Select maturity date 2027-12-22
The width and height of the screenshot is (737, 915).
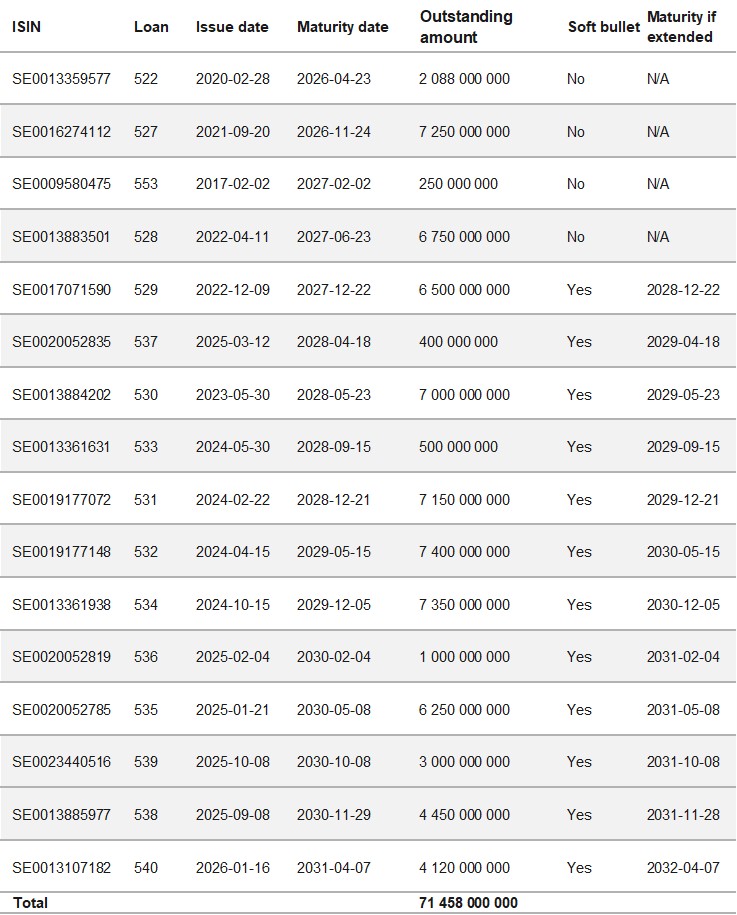[x=334, y=290]
